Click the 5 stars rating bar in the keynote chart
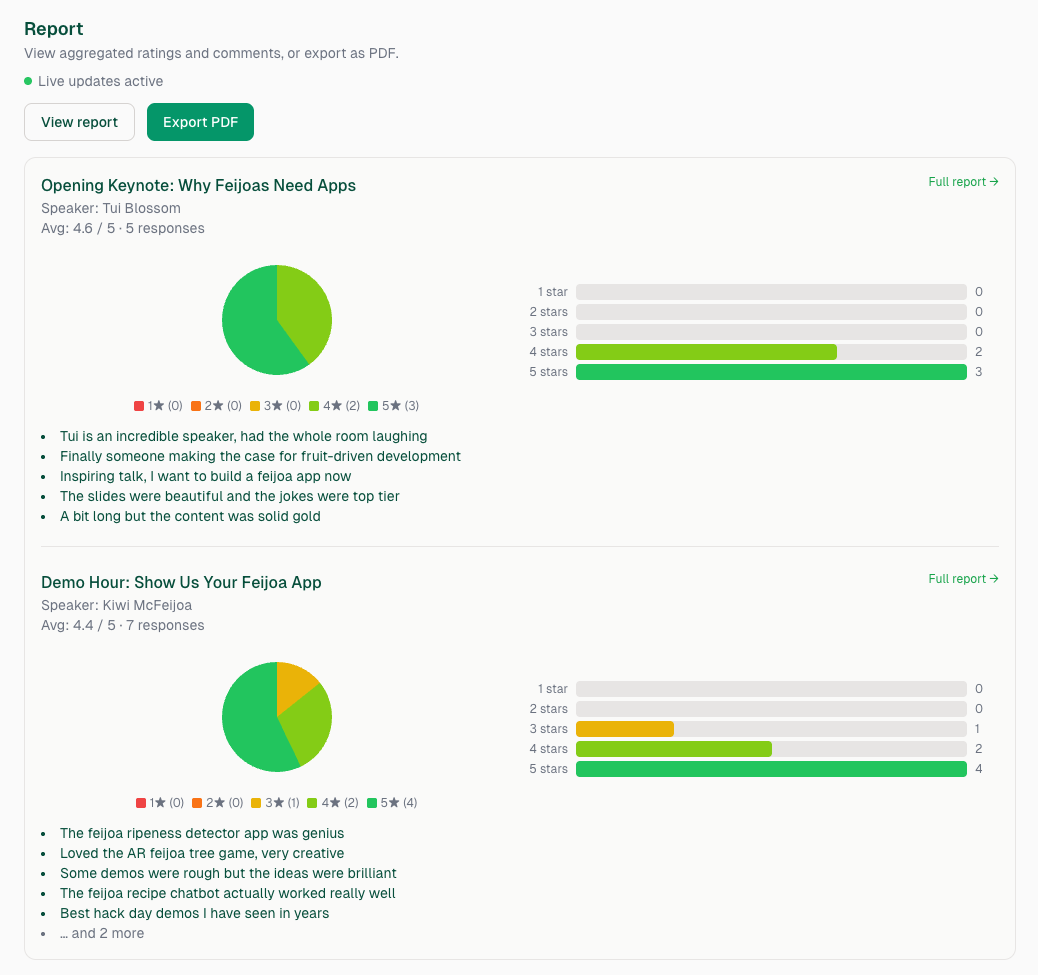Viewport: 1038px width, 975px height. point(770,371)
